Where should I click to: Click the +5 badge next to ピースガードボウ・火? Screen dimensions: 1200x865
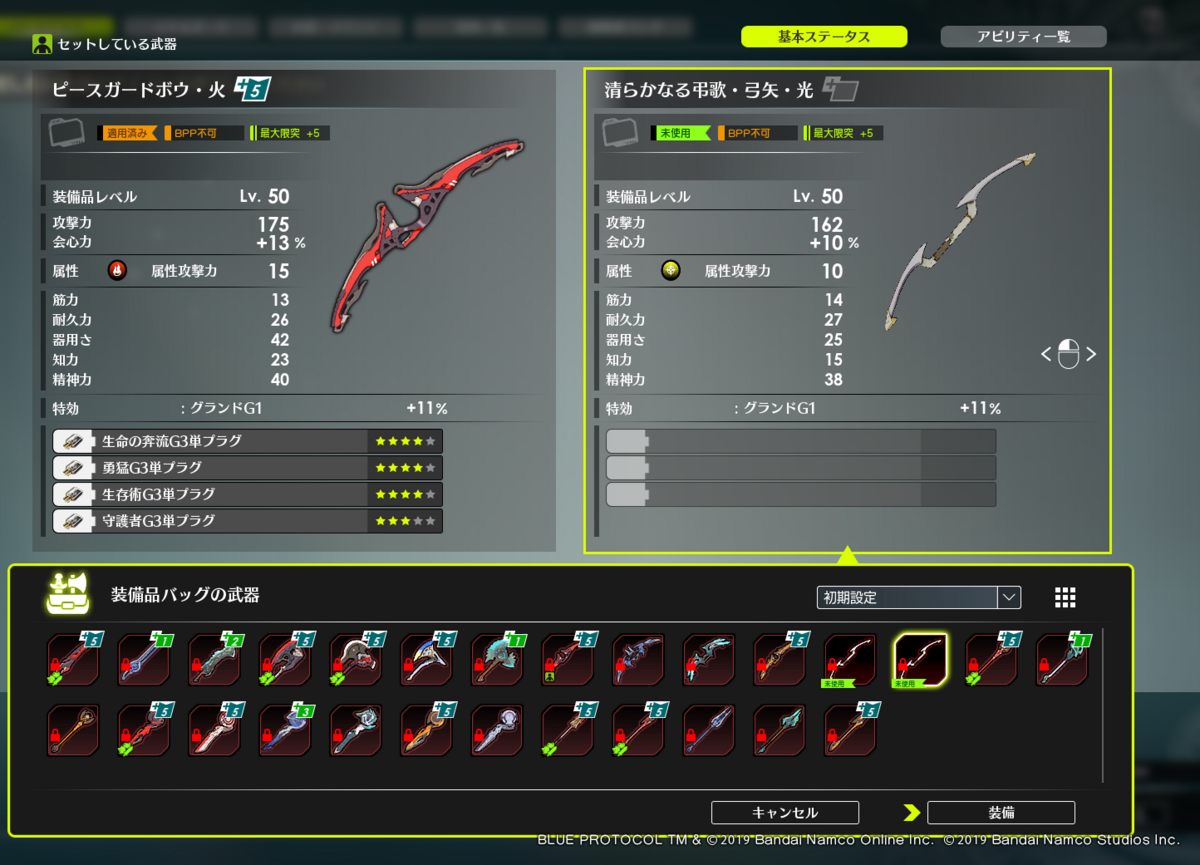[x=252, y=90]
